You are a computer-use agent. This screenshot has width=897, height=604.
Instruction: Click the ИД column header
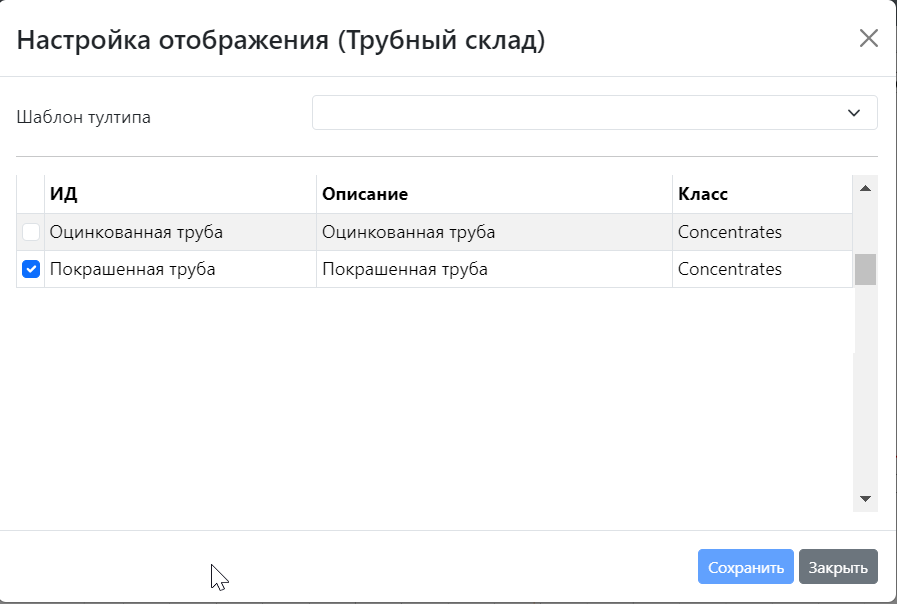tap(180, 194)
